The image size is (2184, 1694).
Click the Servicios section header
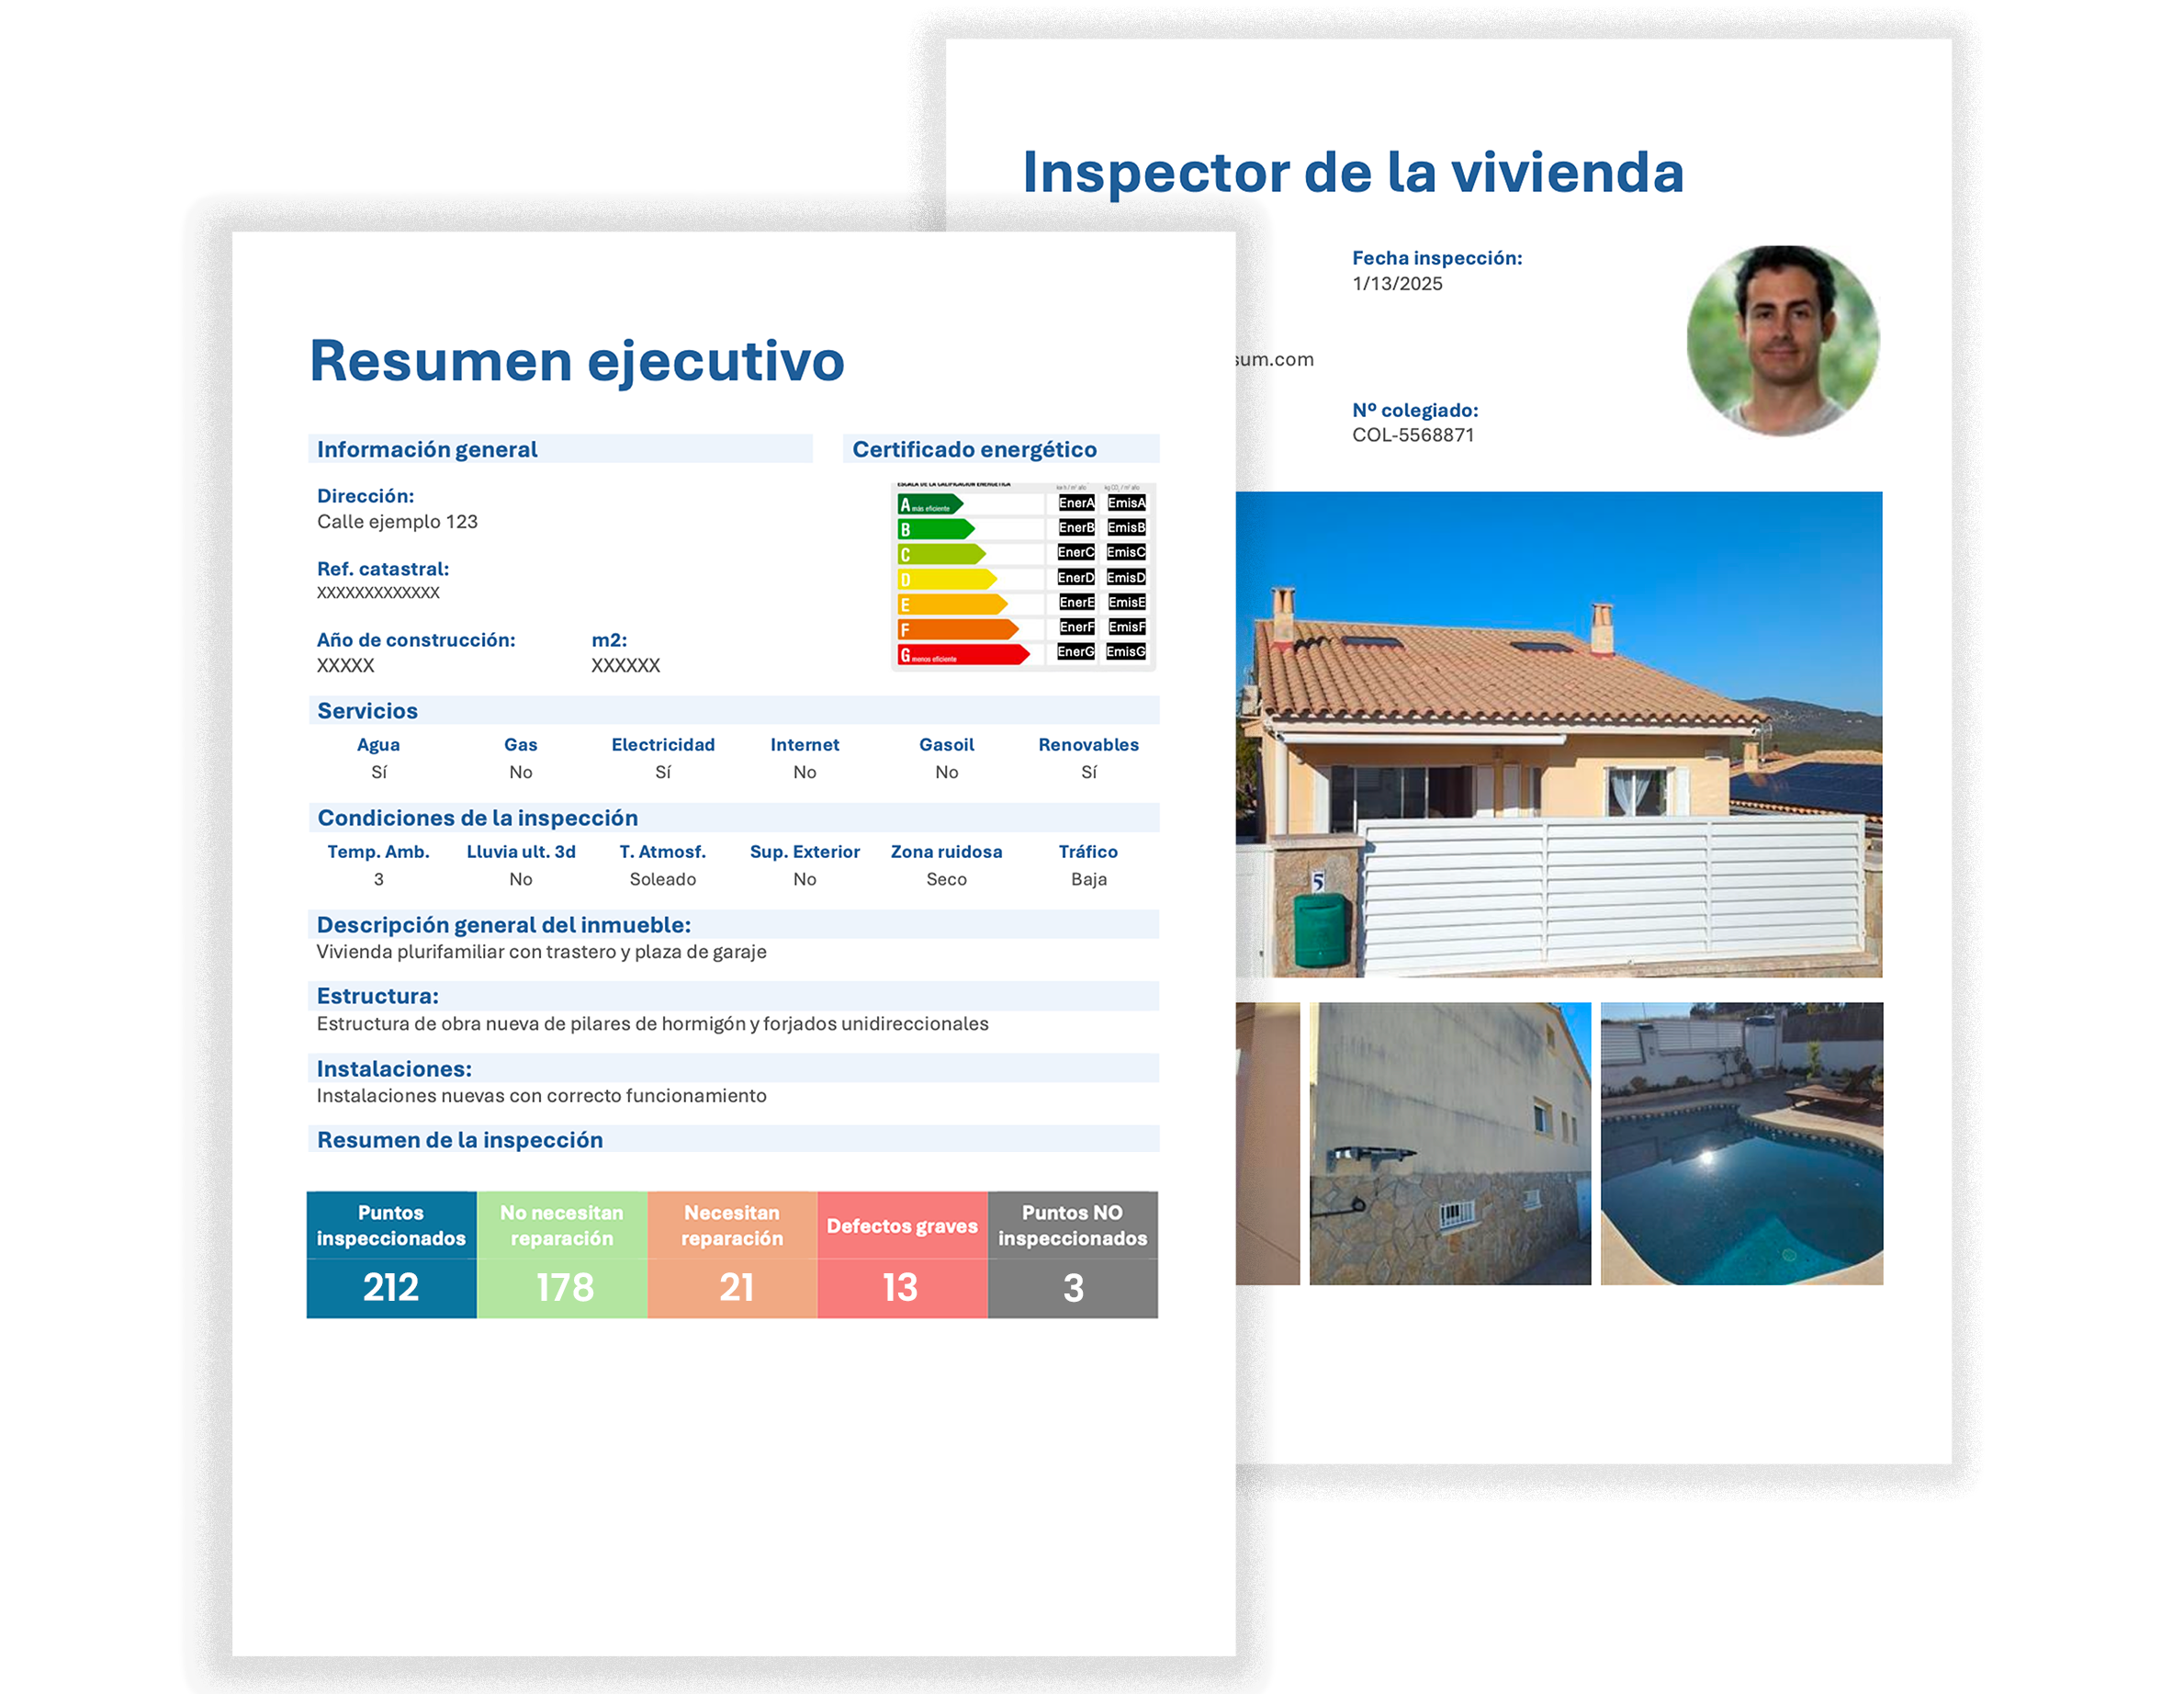pyautogui.click(x=367, y=711)
